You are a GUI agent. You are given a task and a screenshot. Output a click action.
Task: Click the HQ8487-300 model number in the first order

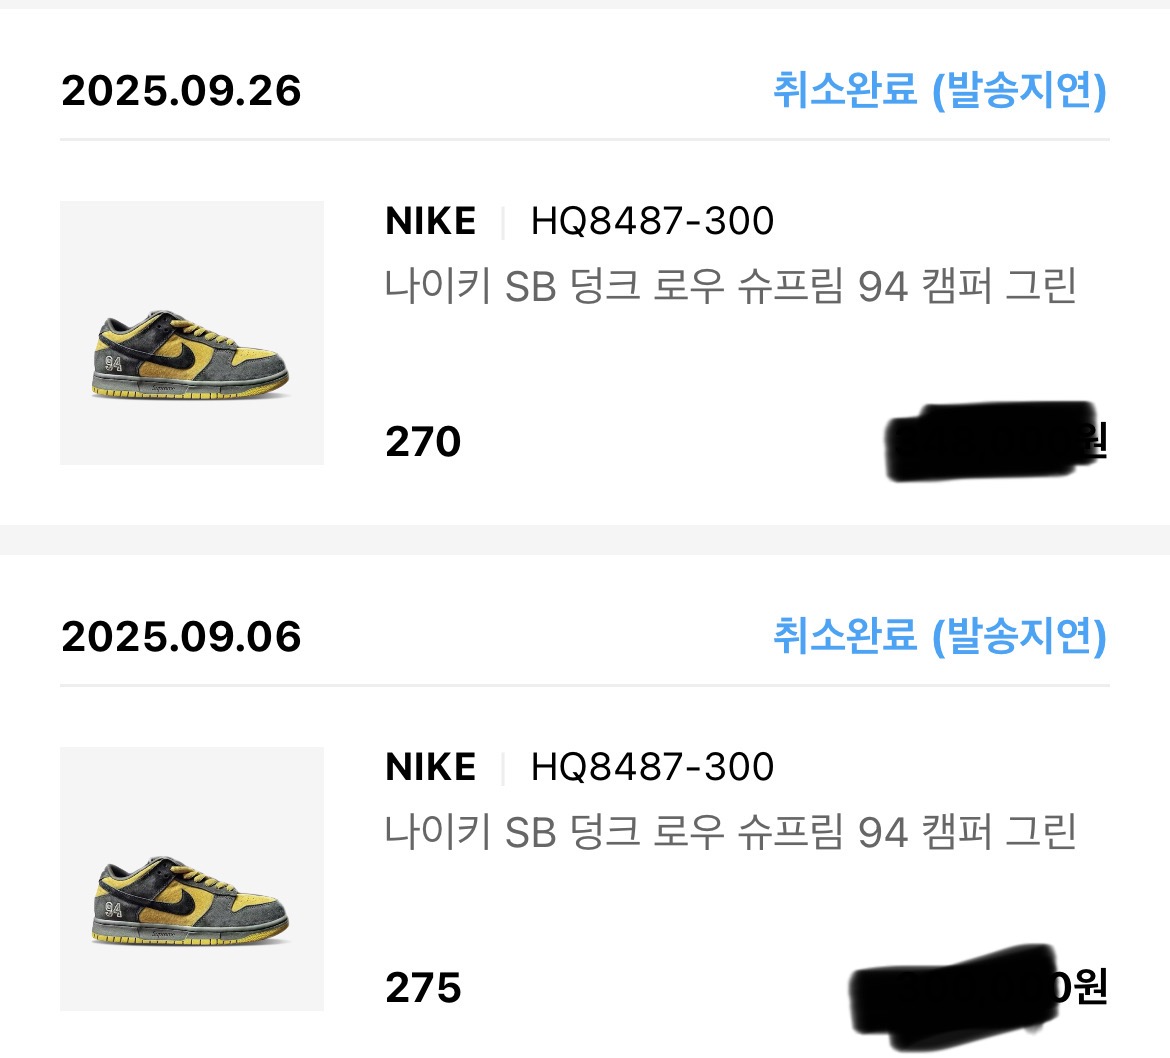[x=652, y=221]
